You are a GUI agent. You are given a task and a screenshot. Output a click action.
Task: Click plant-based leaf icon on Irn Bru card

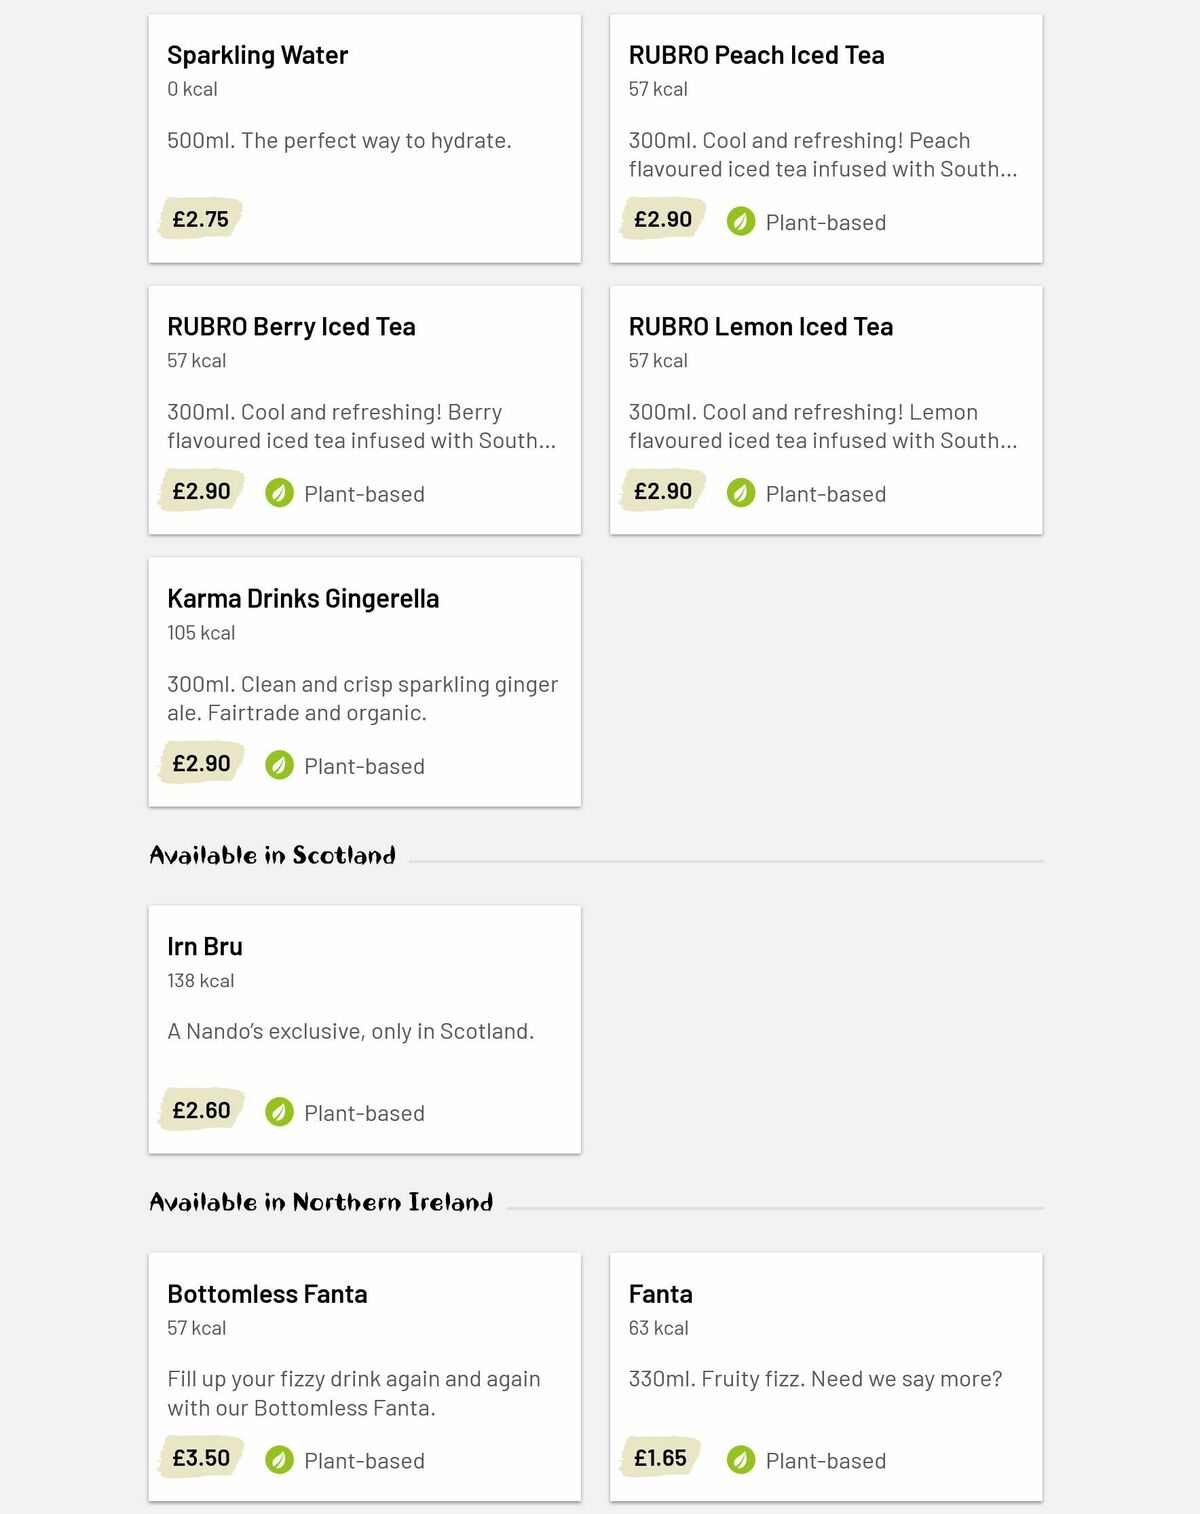[279, 1112]
